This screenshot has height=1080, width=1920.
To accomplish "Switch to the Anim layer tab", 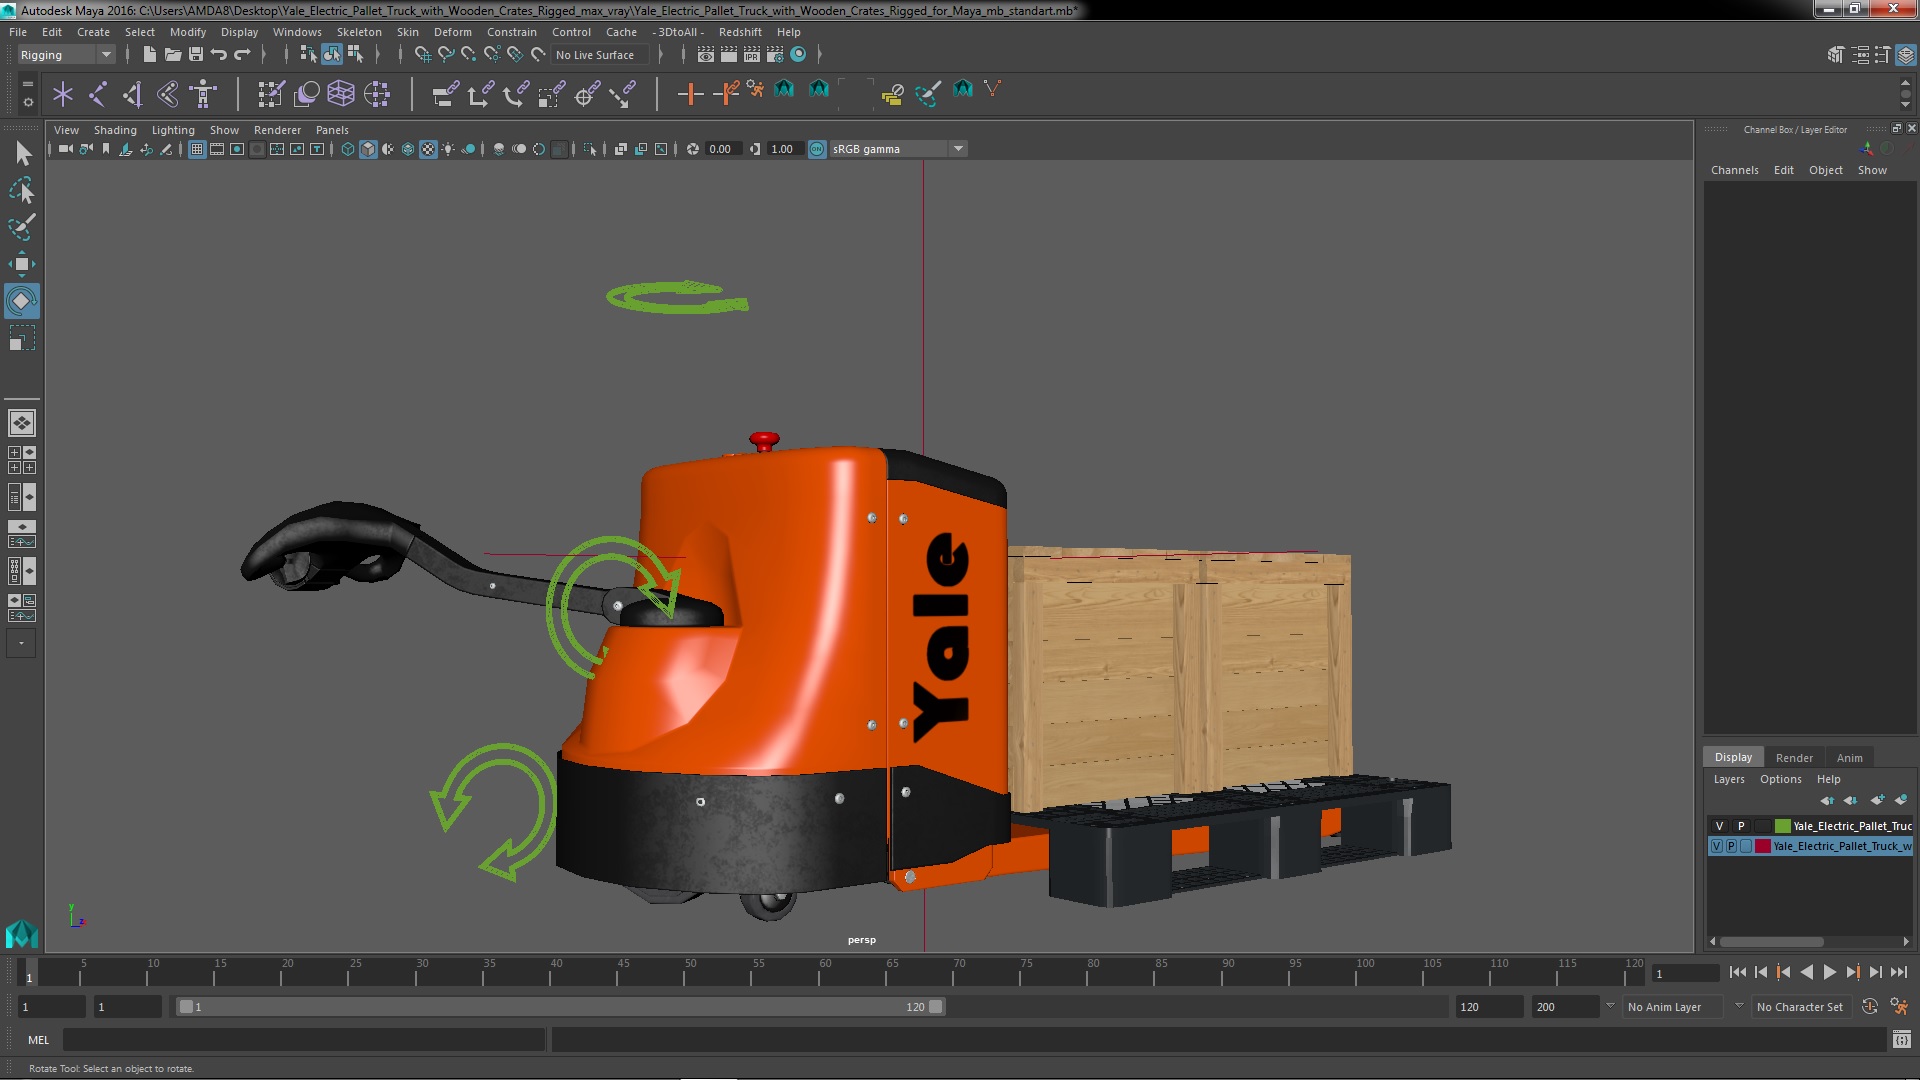I will pos(1850,757).
